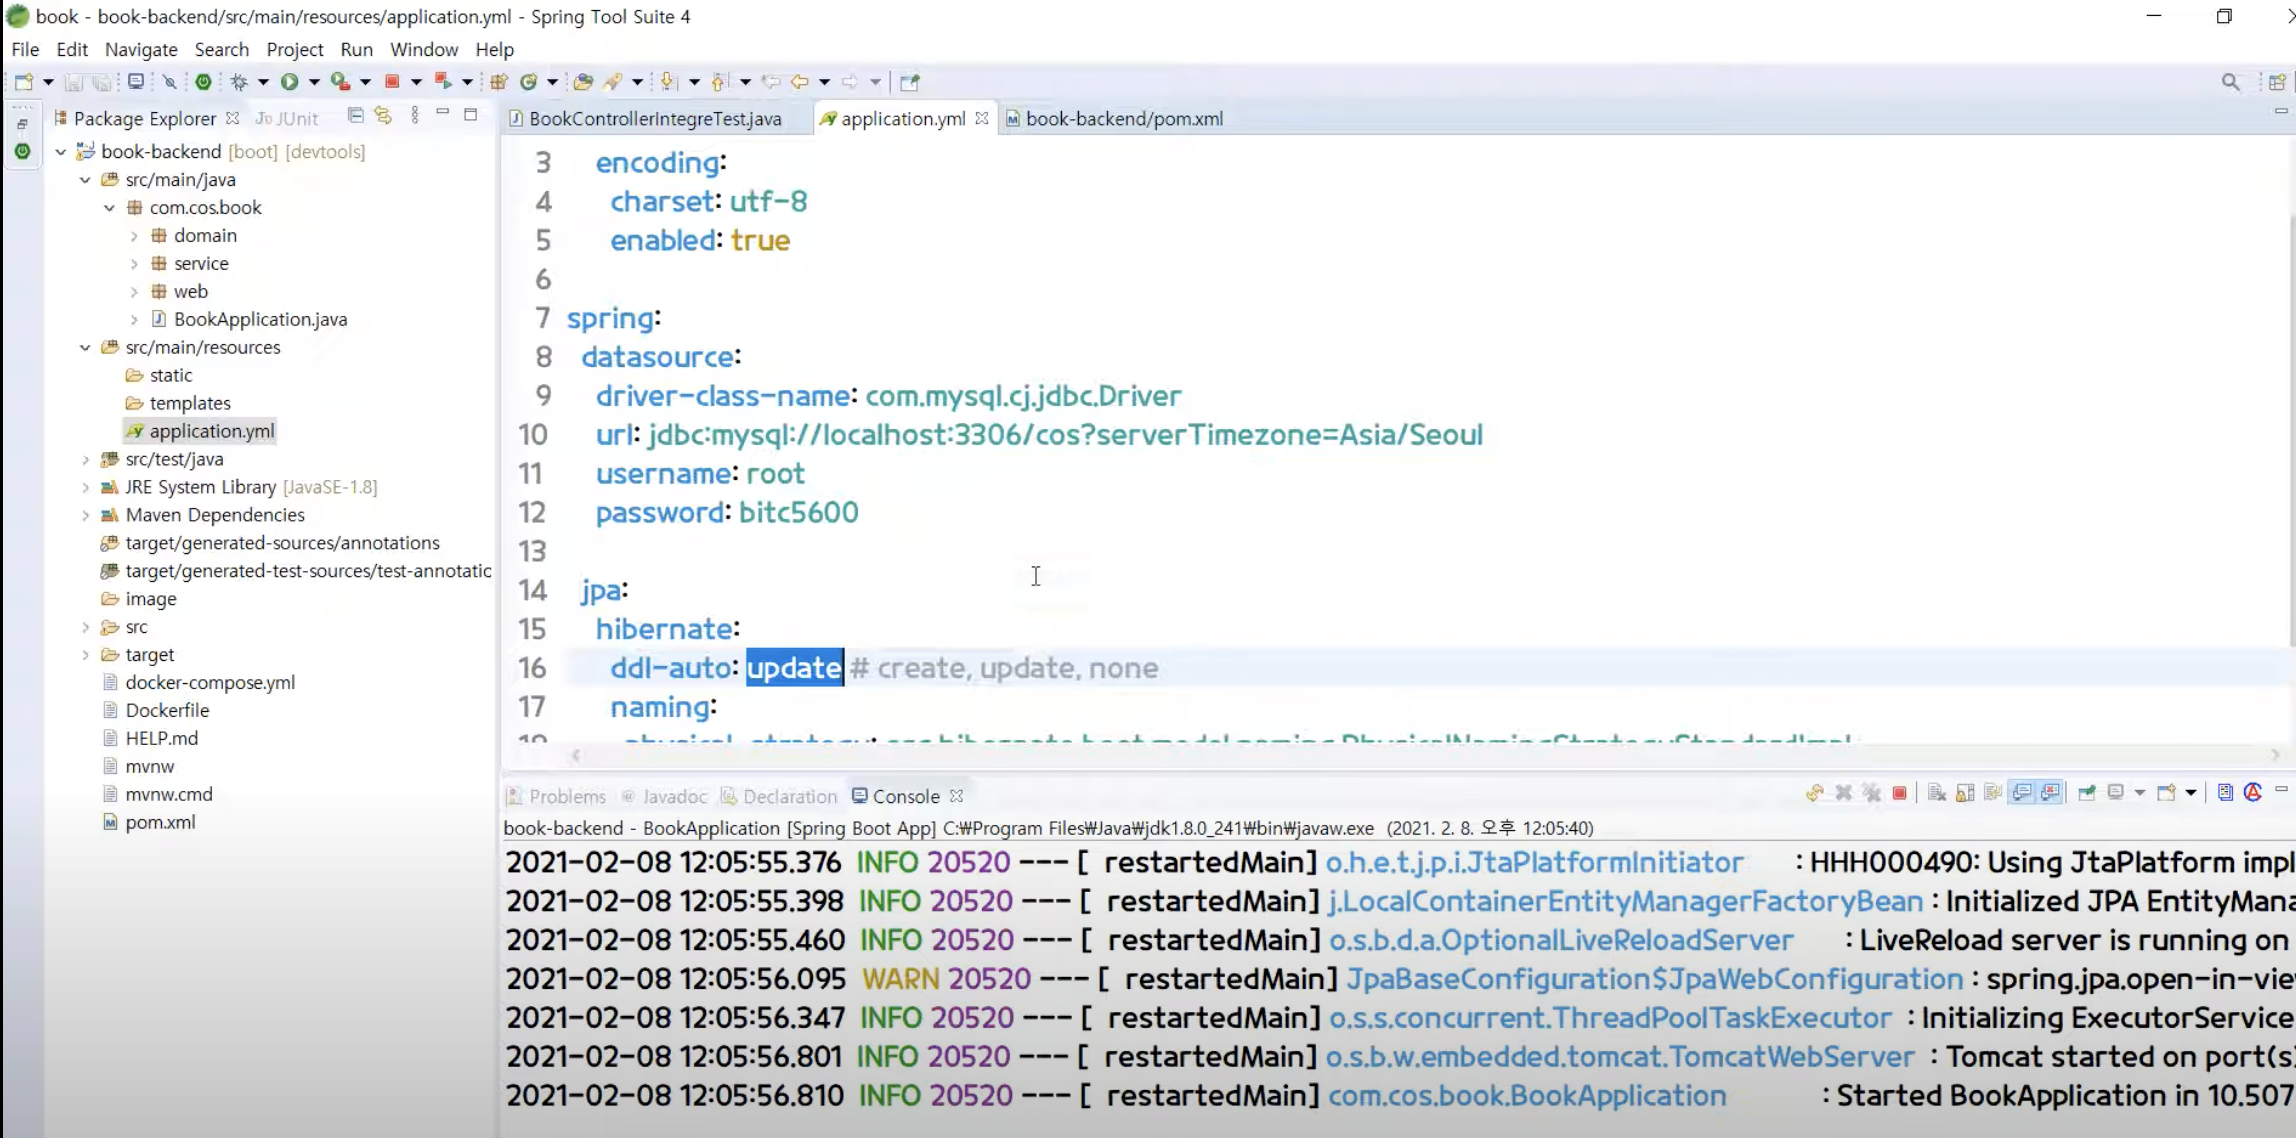Screen dimensions: 2296x1138
Task: Collapse the src/main/resources folder
Action: tap(85, 348)
